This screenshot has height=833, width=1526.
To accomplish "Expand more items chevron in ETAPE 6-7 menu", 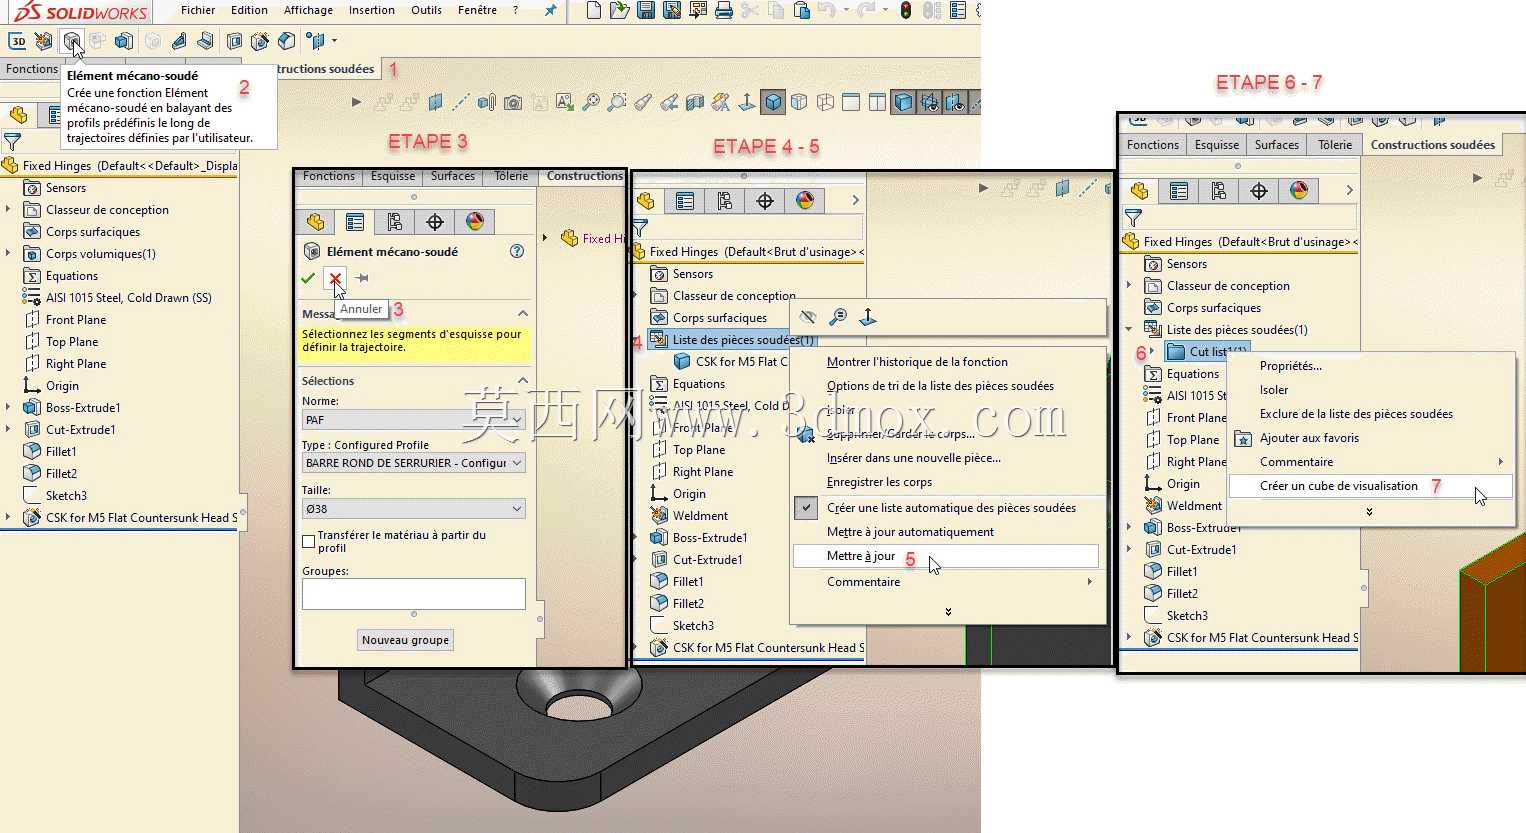I will (1369, 512).
